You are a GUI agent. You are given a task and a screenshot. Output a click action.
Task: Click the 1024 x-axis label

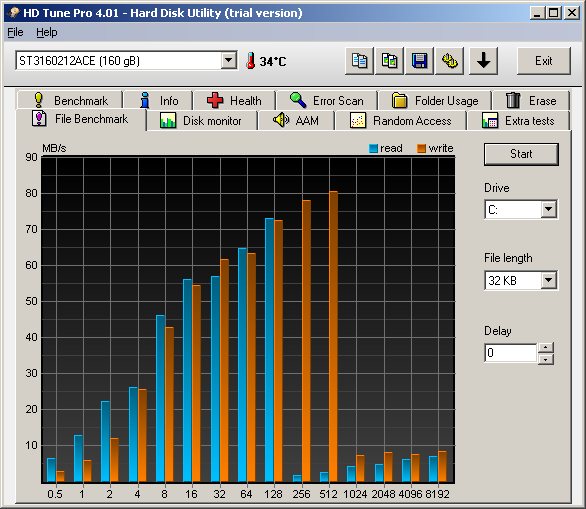click(x=355, y=494)
